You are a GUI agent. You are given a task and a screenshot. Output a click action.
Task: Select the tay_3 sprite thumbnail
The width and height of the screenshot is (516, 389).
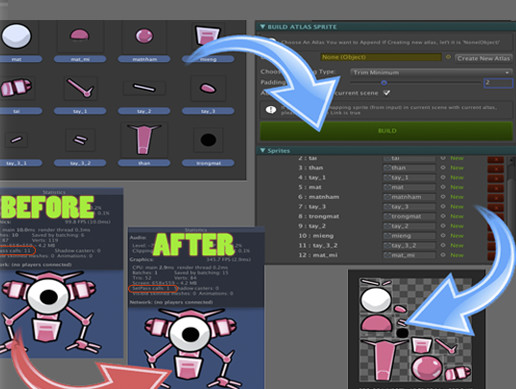(x=208, y=88)
